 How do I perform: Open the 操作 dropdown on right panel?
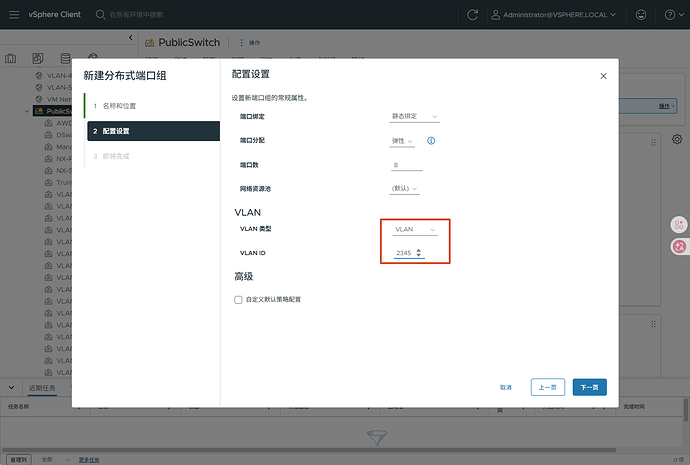coord(666,106)
